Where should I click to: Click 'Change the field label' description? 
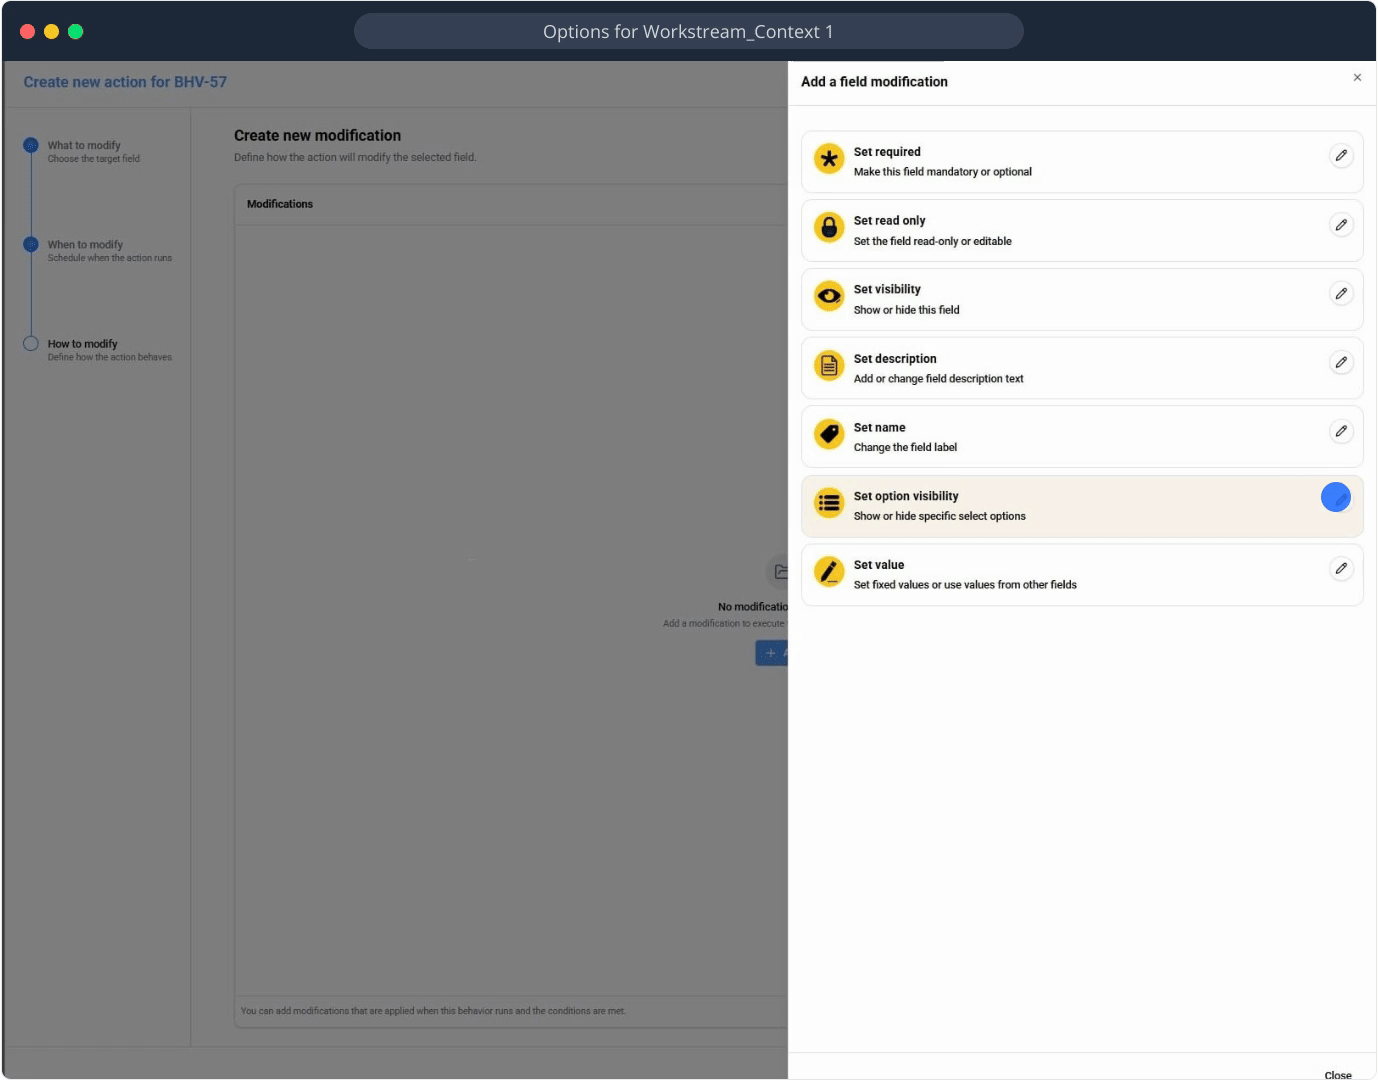(905, 448)
